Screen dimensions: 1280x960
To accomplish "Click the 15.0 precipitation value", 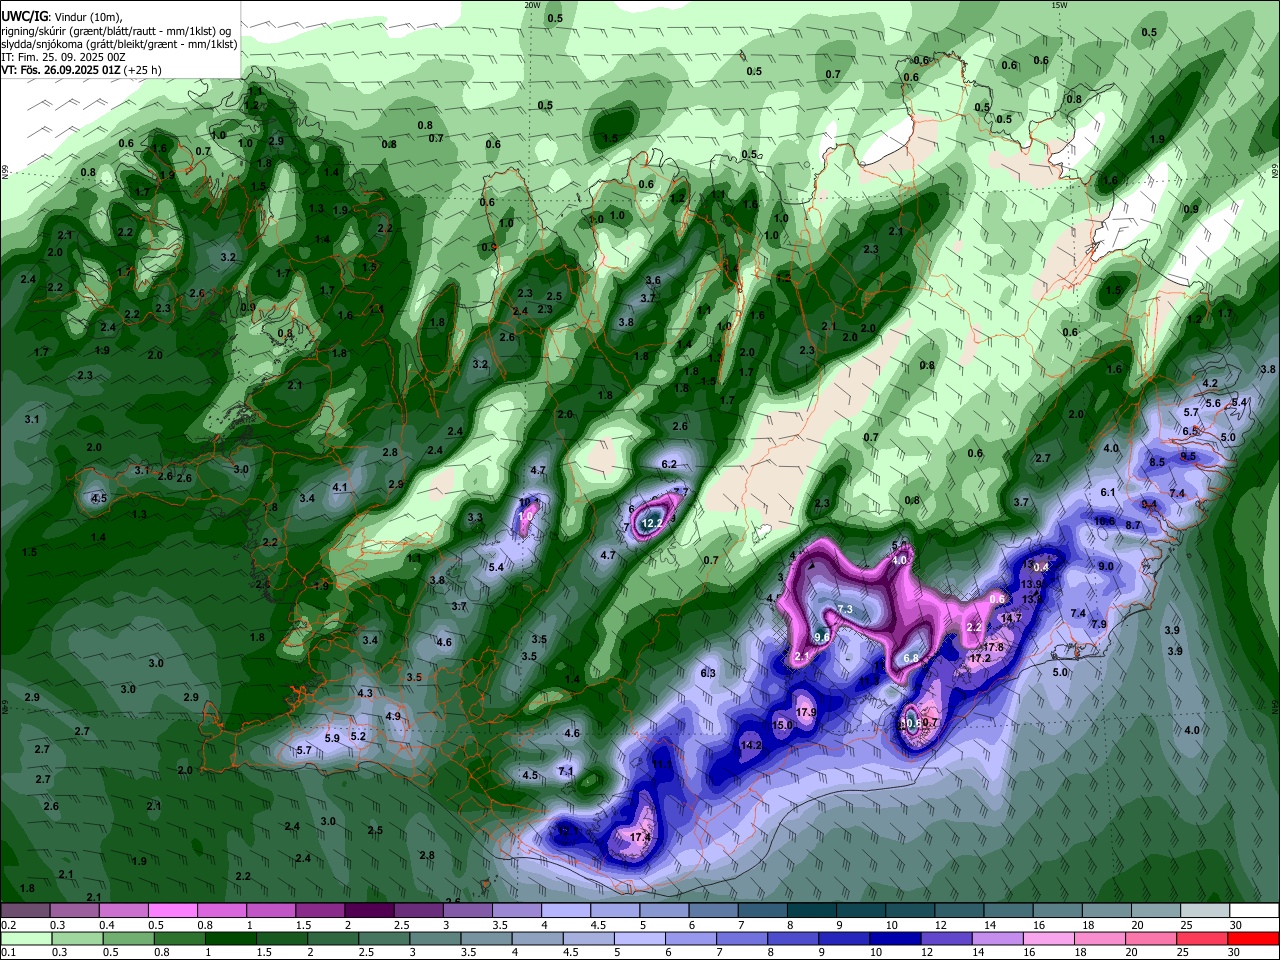I will click(783, 725).
